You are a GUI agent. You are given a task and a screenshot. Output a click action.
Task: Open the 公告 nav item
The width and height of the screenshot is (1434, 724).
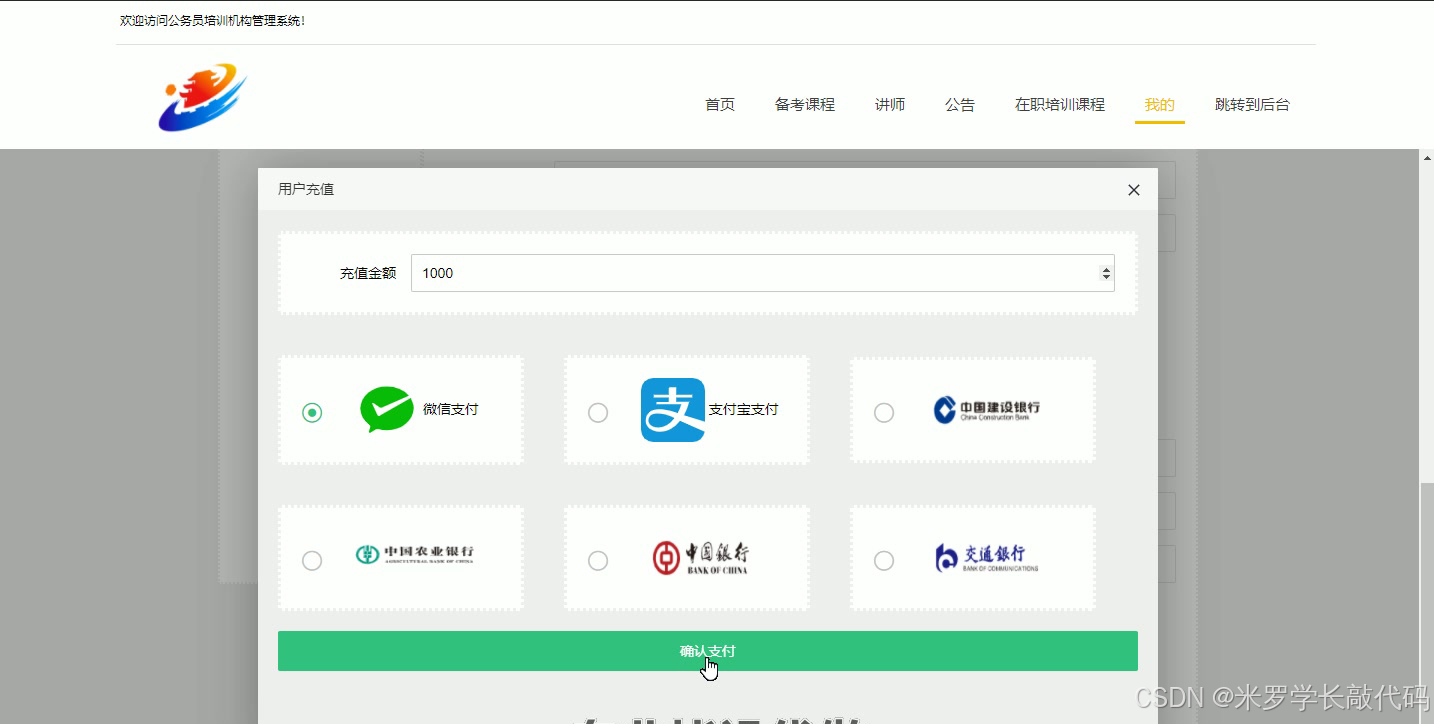960,104
